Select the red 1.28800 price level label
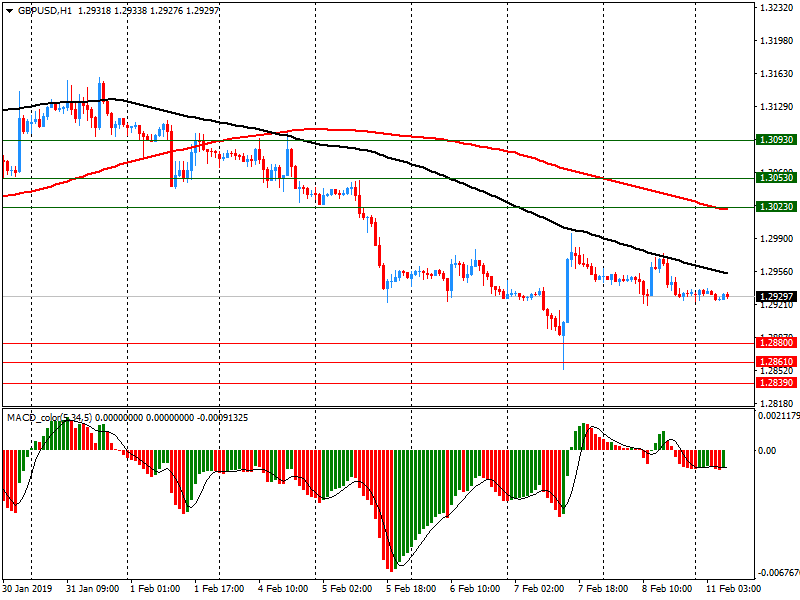800x600 pixels. (x=775, y=343)
